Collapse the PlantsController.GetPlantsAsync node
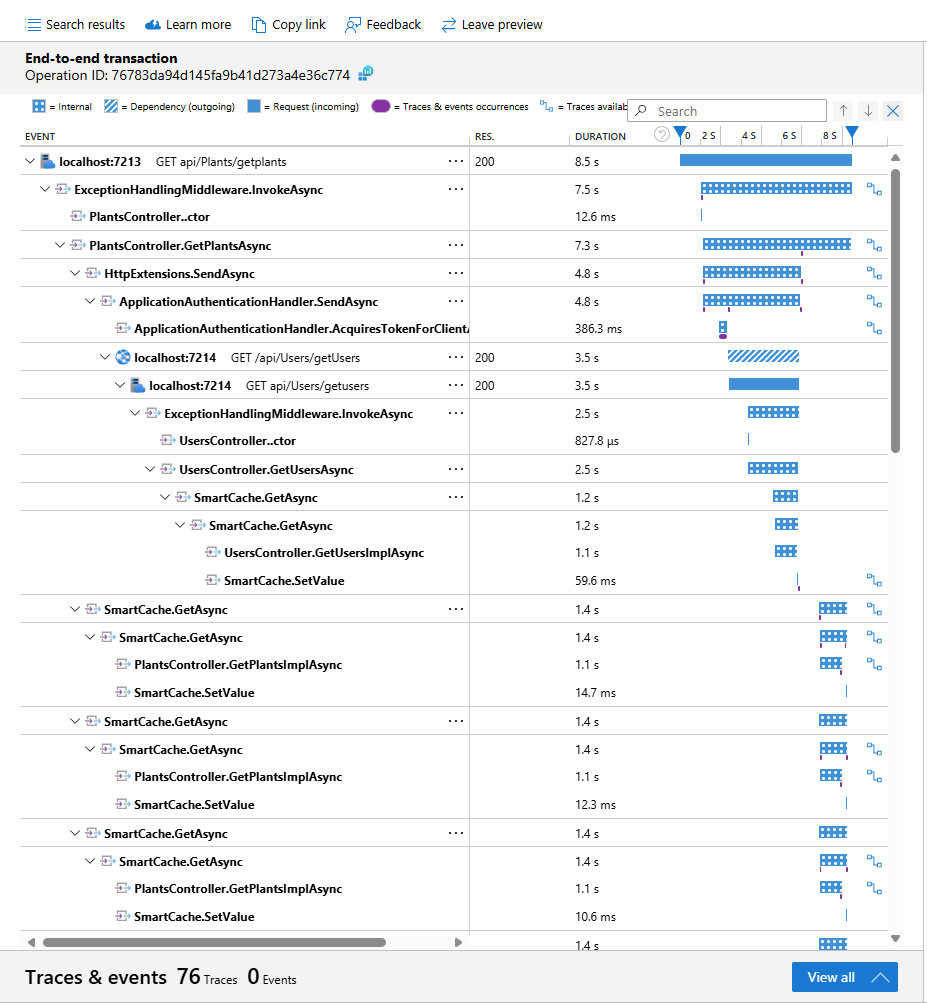This screenshot has height=1003, width=927. coord(60,245)
